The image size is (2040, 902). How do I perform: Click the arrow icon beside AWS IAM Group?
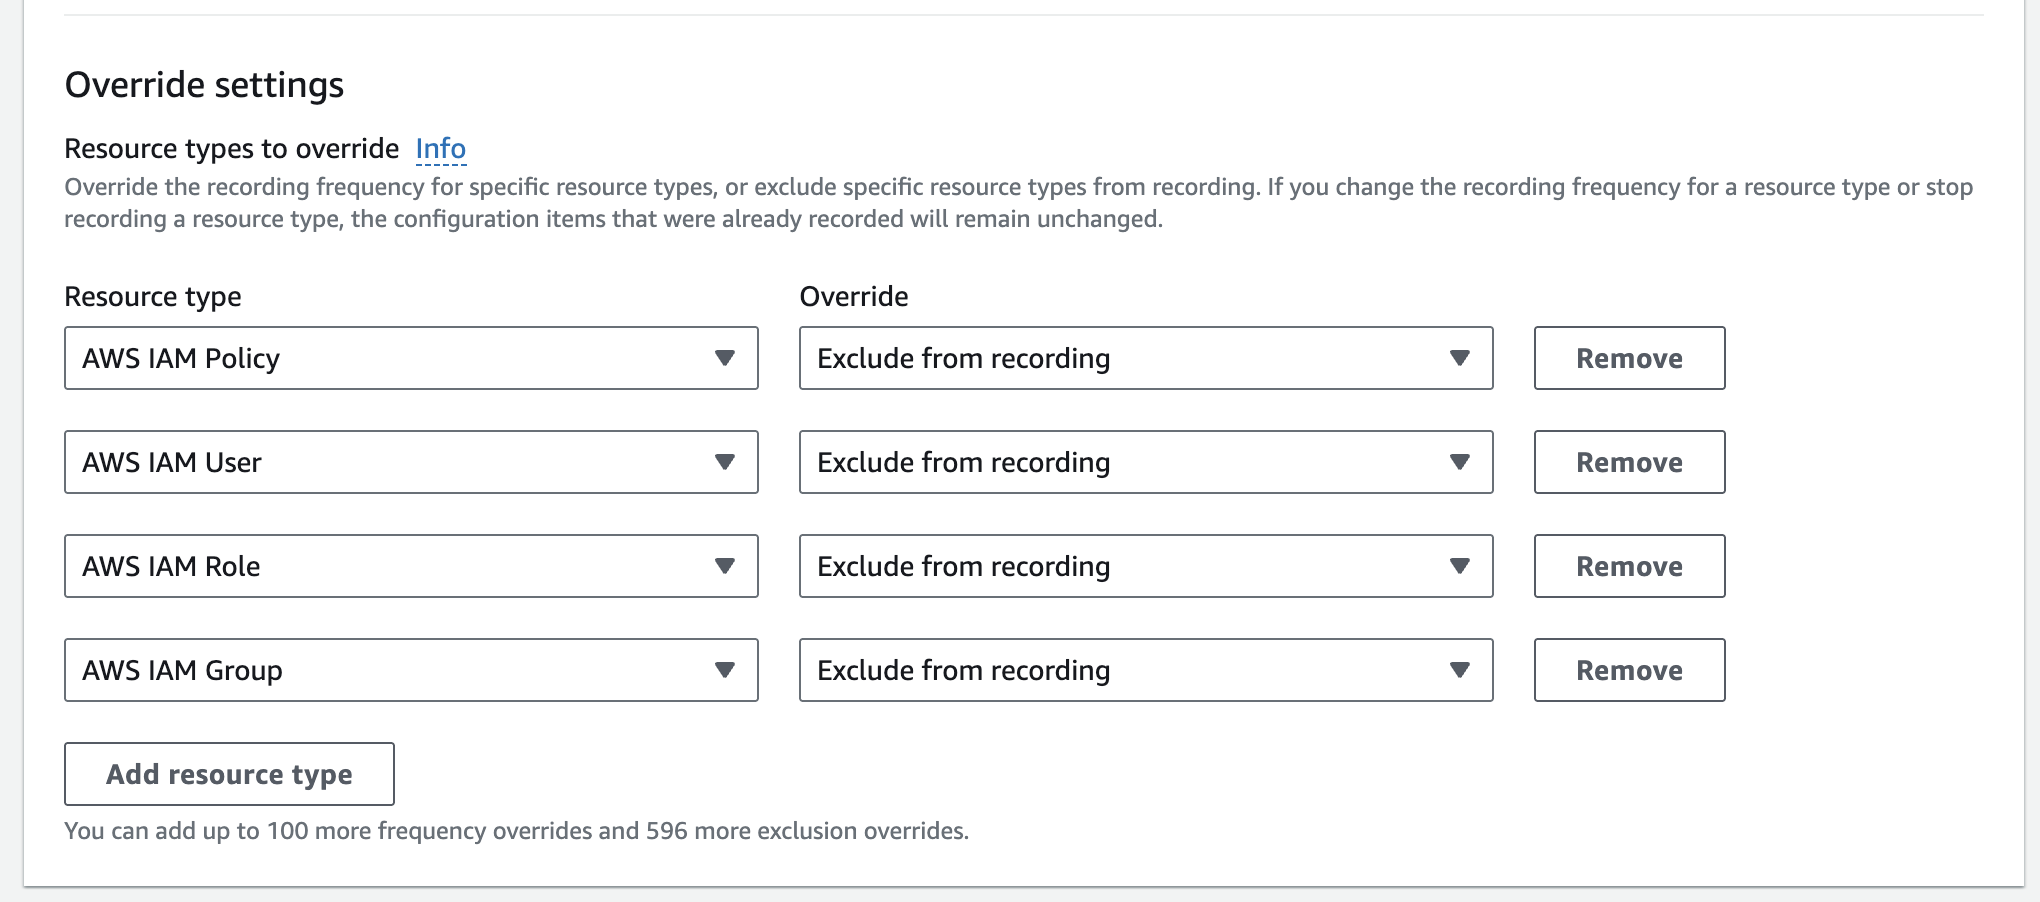725,670
